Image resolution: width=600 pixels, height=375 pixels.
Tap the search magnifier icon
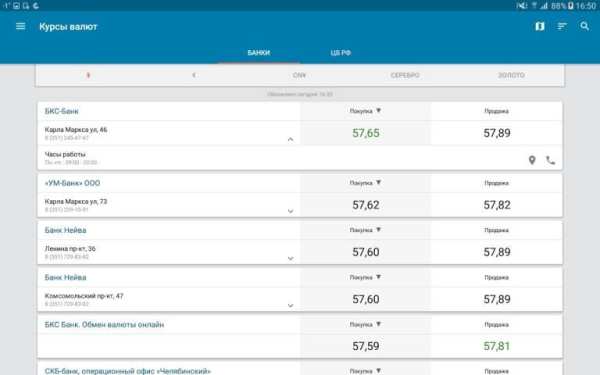[584, 26]
